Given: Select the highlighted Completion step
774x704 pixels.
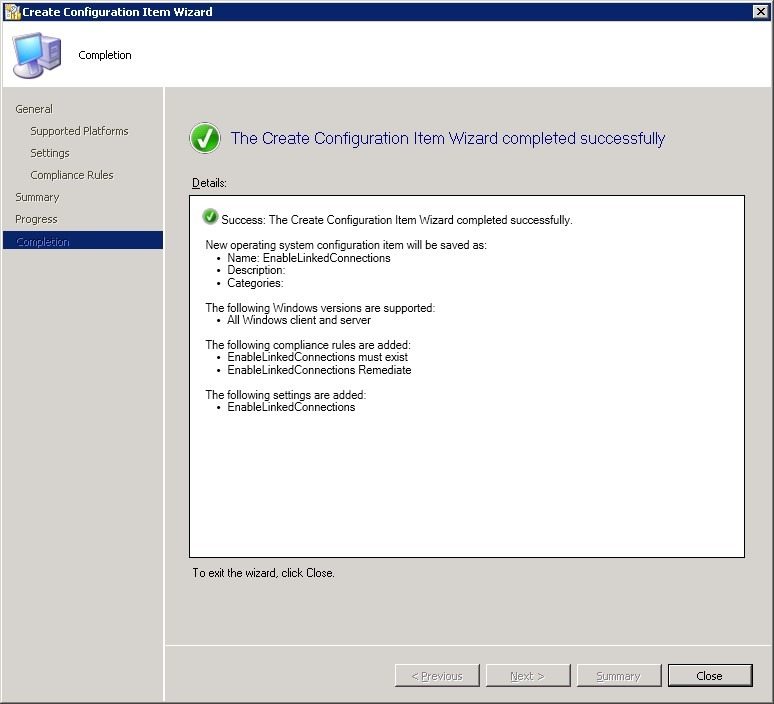Looking at the screenshot, I should tap(82, 240).
